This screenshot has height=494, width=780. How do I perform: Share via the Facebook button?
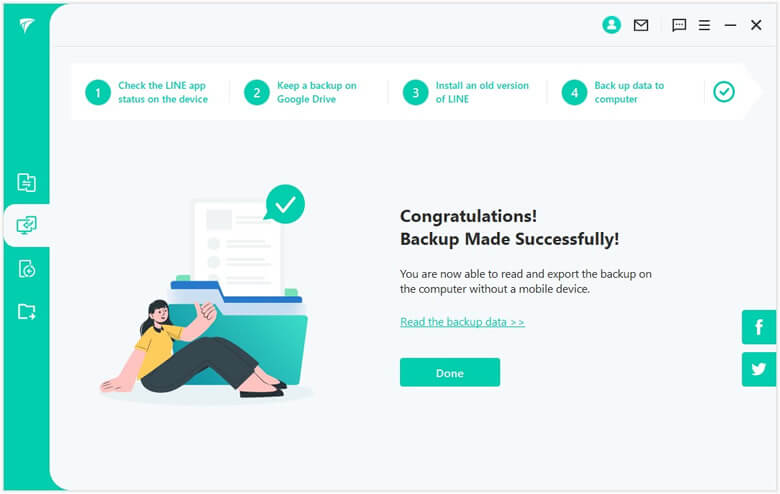[759, 327]
